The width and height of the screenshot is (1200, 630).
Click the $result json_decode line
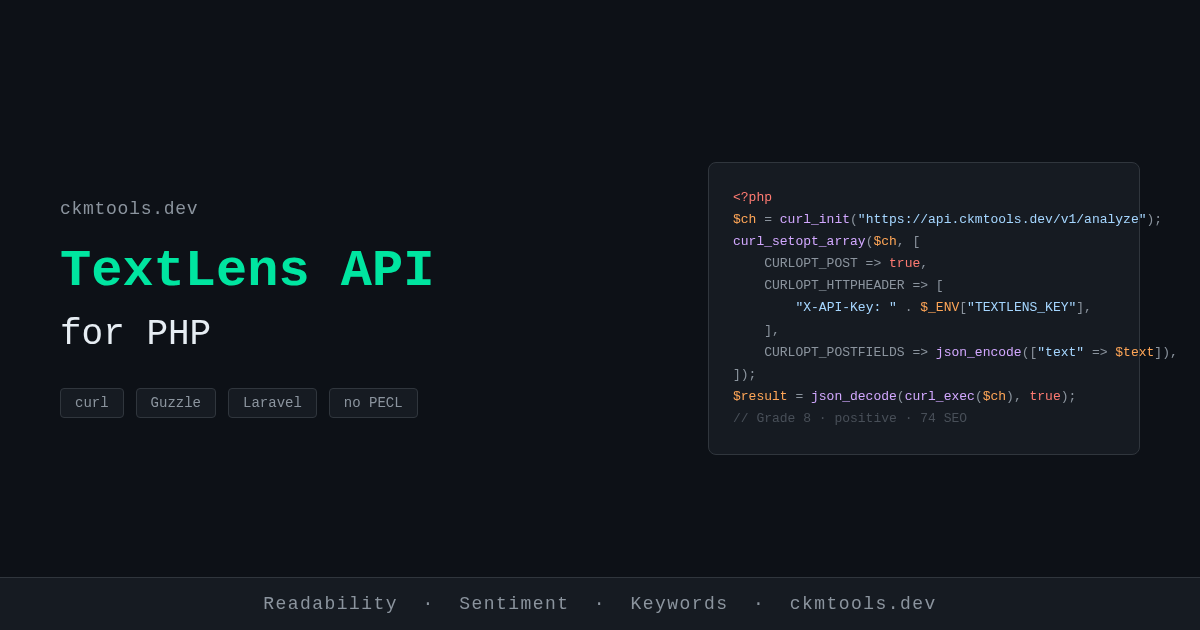[904, 397]
